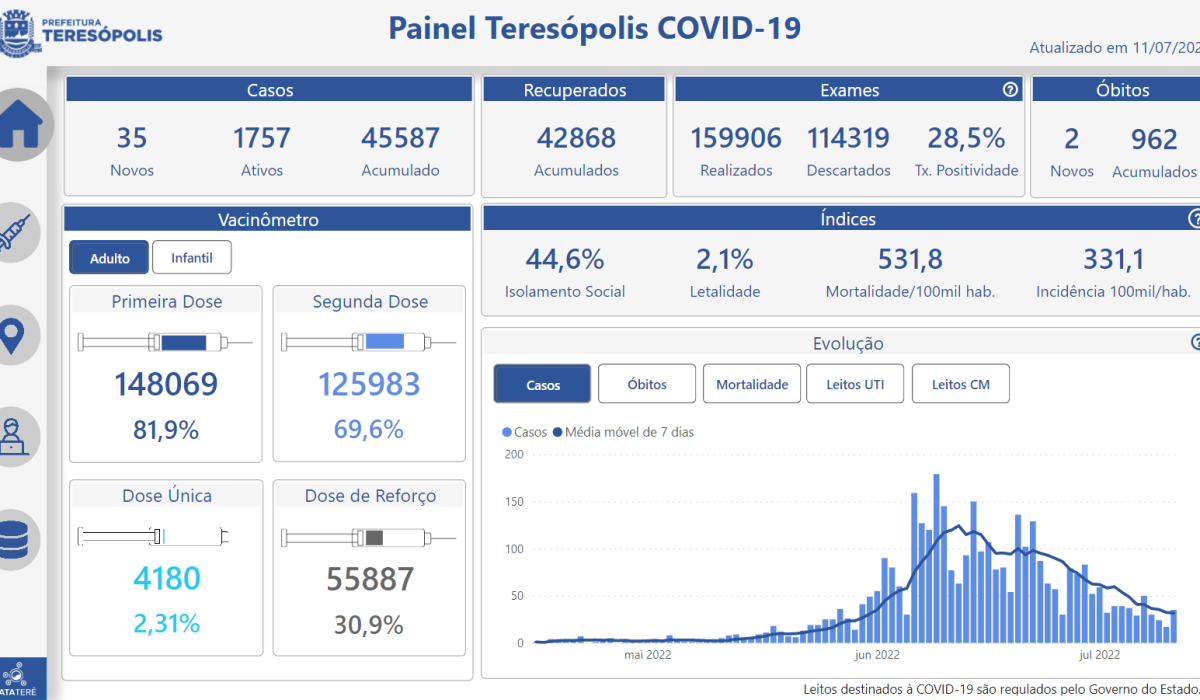Click the Casos legend color marker
1200x700 pixels.
point(506,433)
